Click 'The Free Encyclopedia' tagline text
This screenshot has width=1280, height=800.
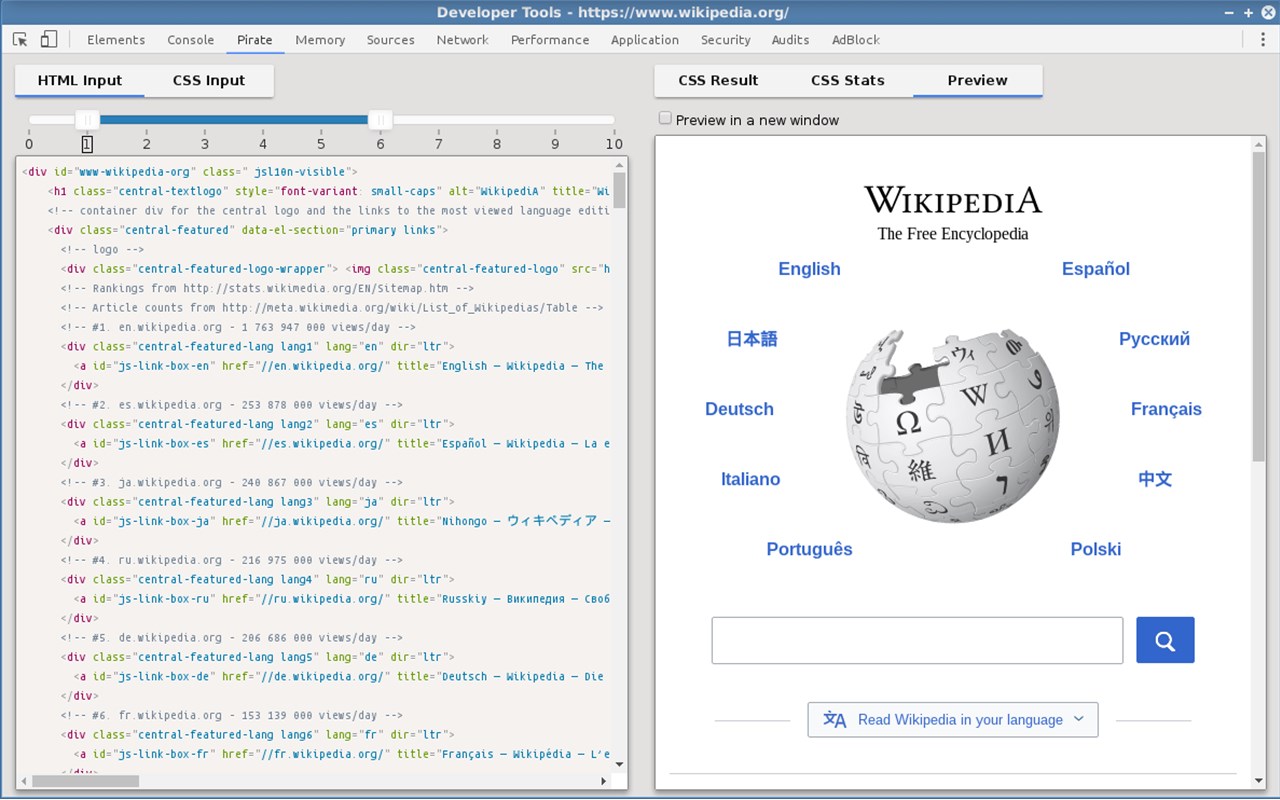coord(953,234)
